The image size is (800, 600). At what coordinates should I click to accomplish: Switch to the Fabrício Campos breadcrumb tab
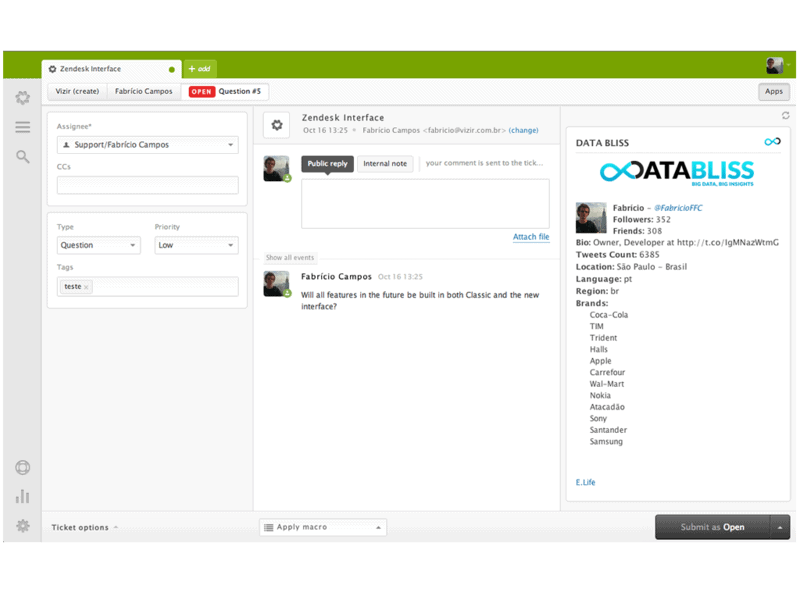(x=143, y=92)
